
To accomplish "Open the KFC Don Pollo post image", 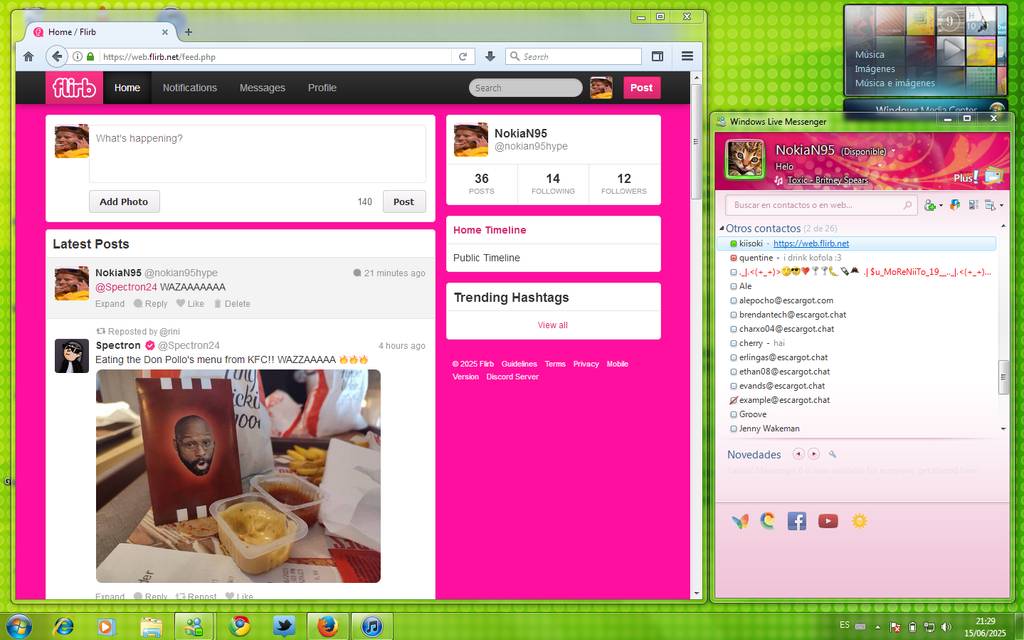I will click(238, 476).
